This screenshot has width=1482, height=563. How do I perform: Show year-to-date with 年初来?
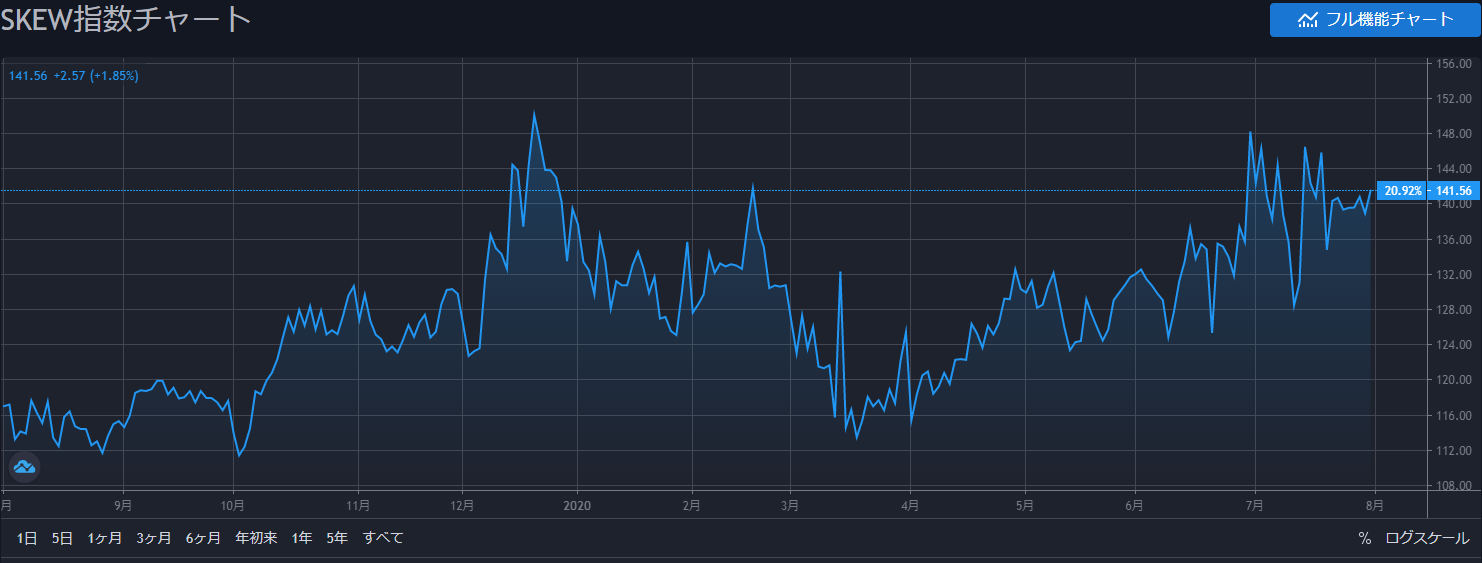point(256,538)
